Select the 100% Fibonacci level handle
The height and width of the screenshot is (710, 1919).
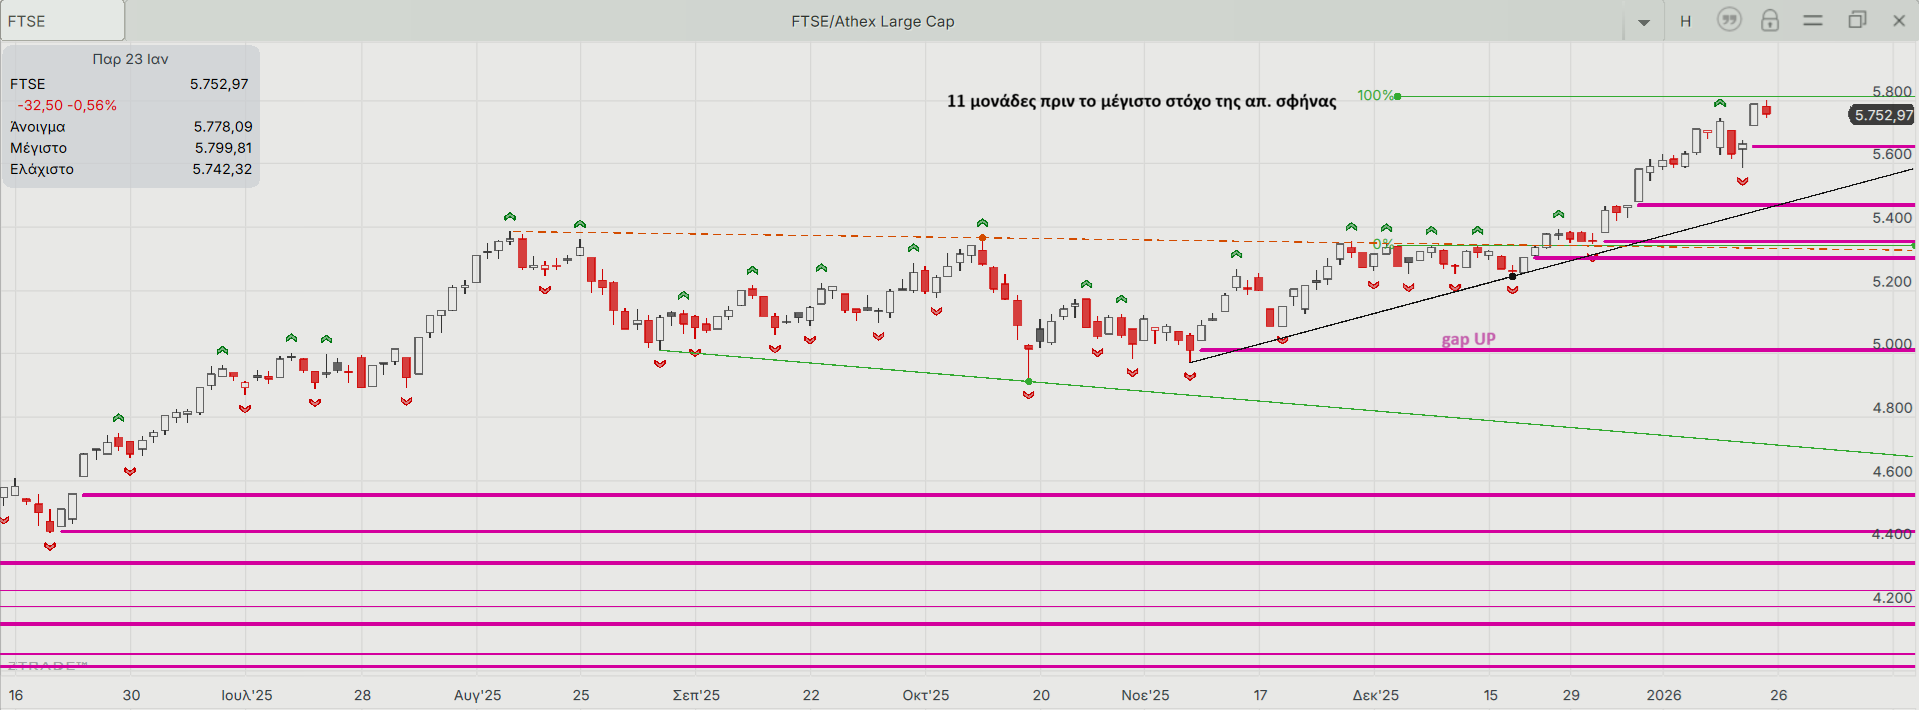[1398, 96]
